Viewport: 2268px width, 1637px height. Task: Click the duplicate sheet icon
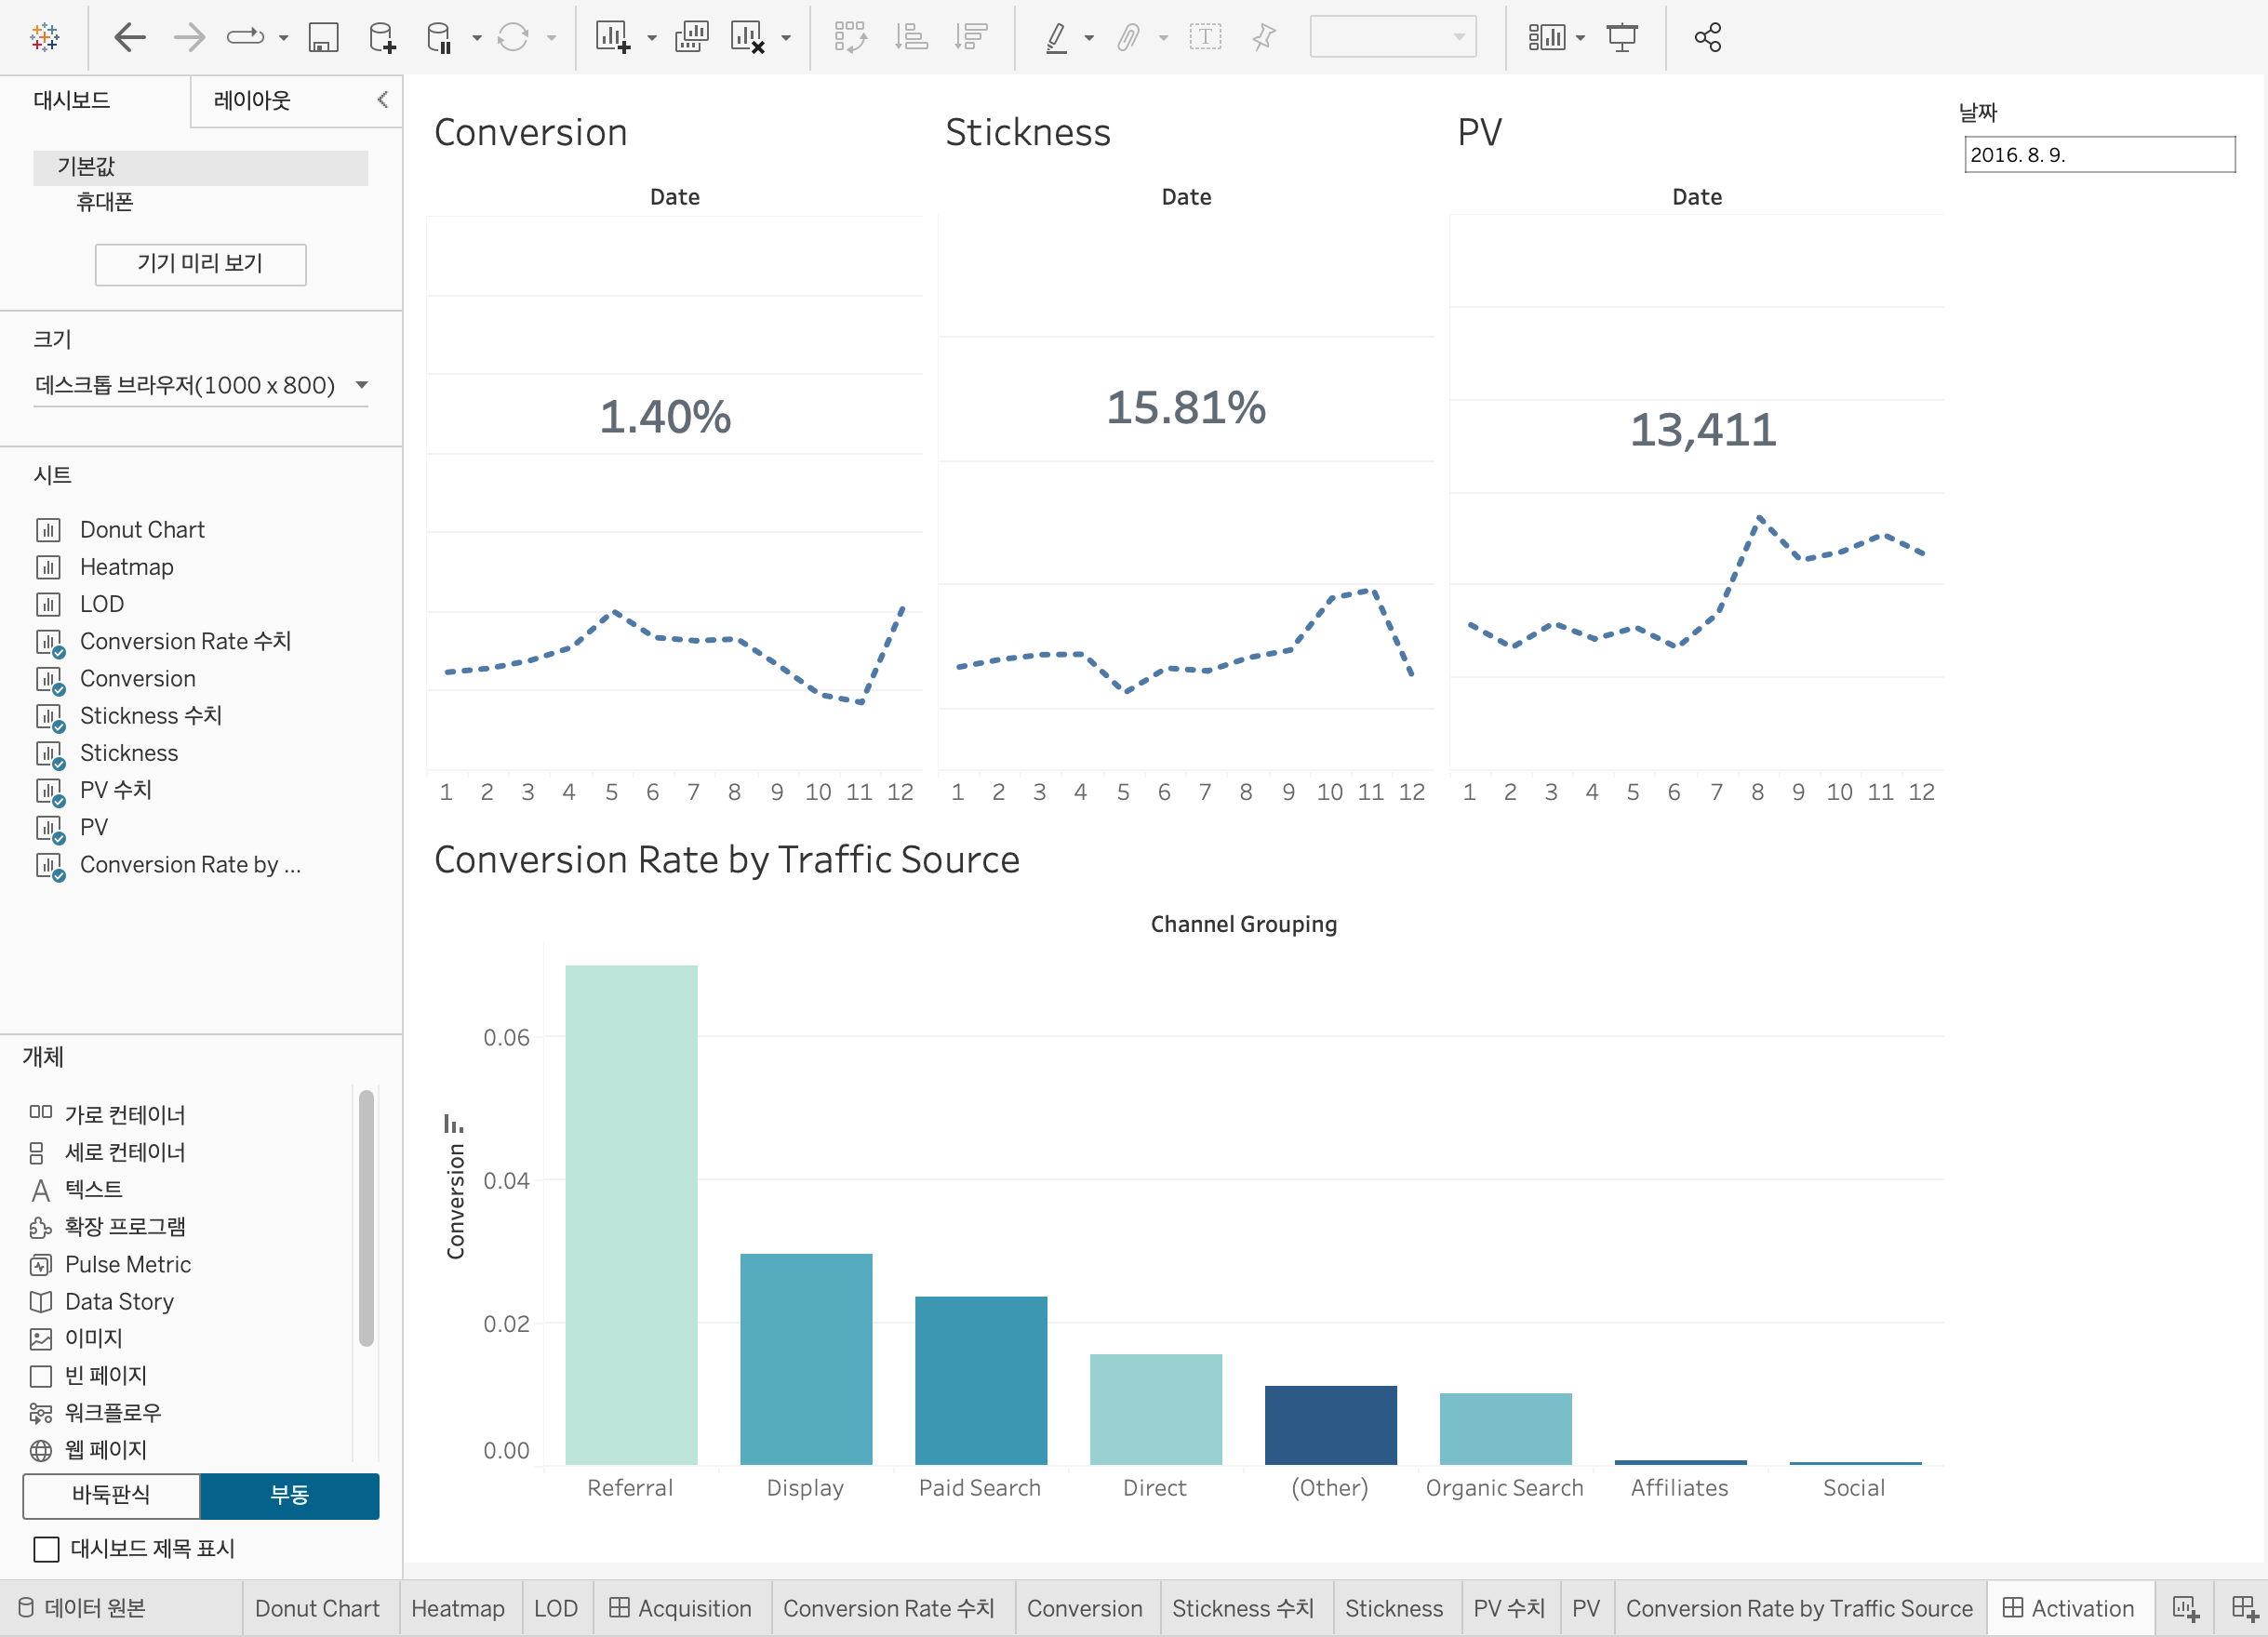691,38
